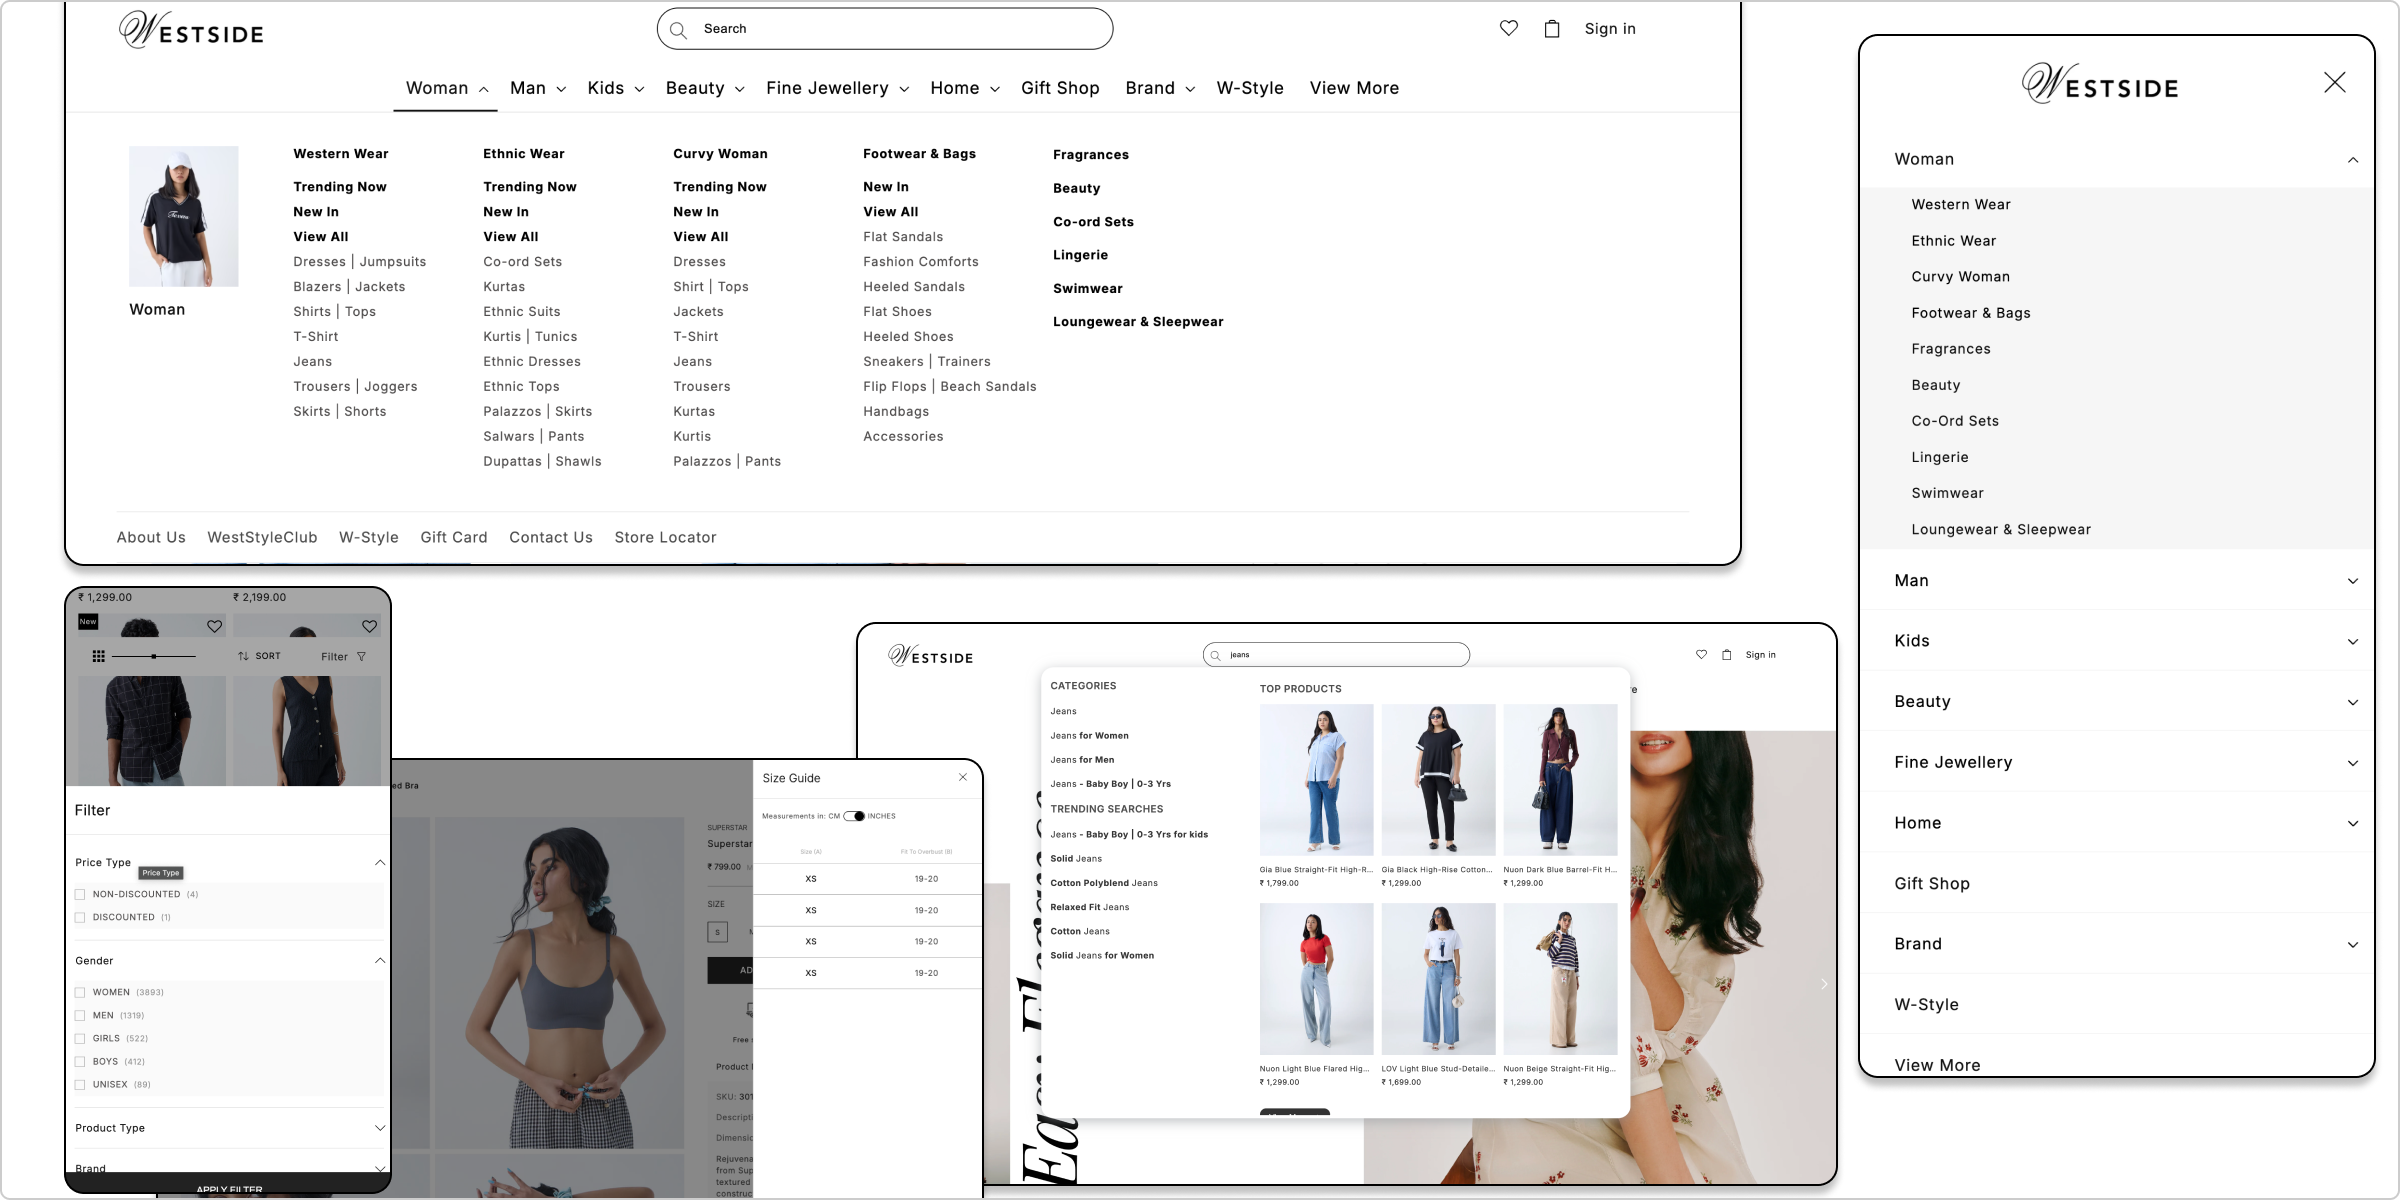Open the wishlist heart in top header

tap(1508, 29)
